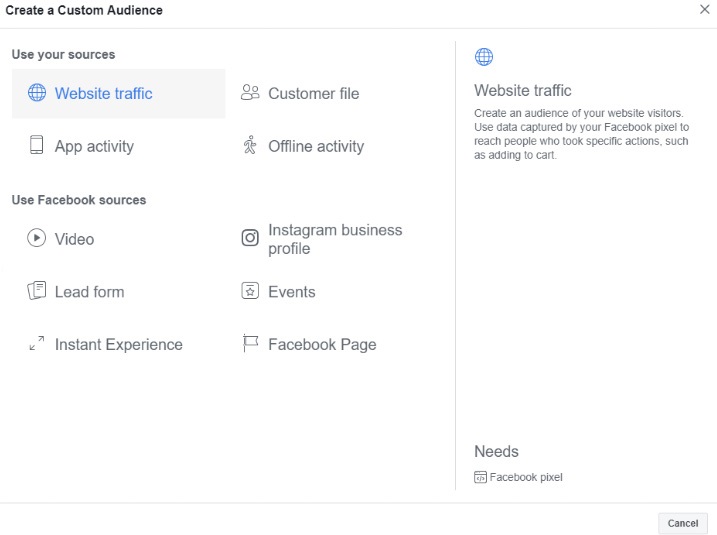Click the Events star calendar icon
717x535 pixels.
pyautogui.click(x=250, y=290)
